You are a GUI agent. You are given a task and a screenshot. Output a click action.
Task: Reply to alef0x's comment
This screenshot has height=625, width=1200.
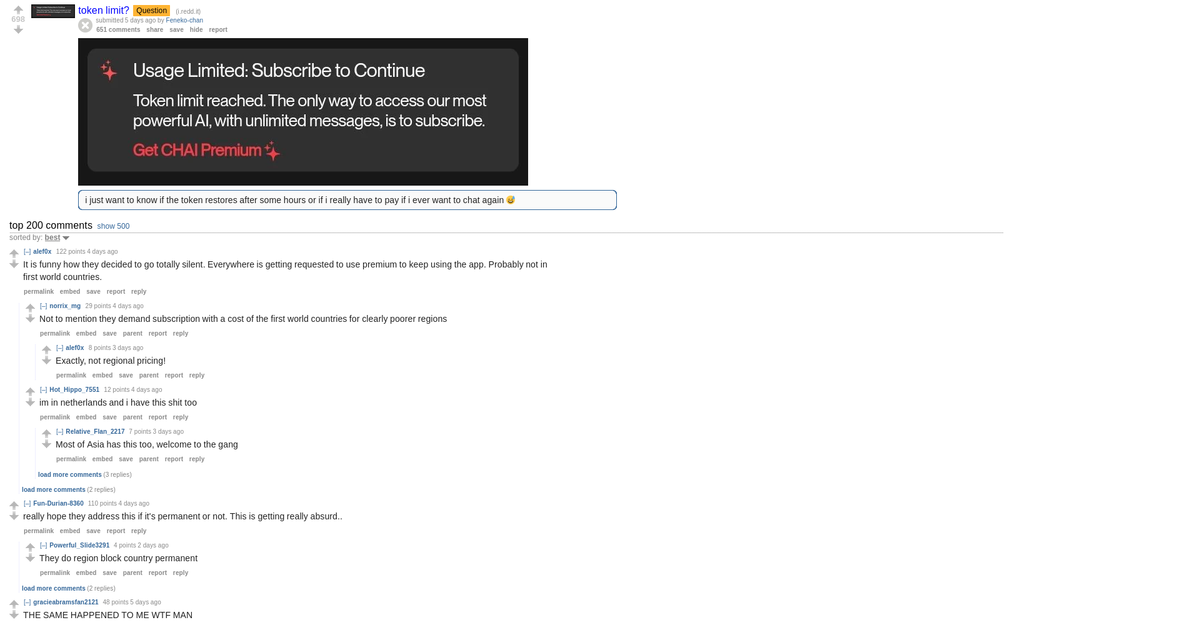[x=138, y=291]
